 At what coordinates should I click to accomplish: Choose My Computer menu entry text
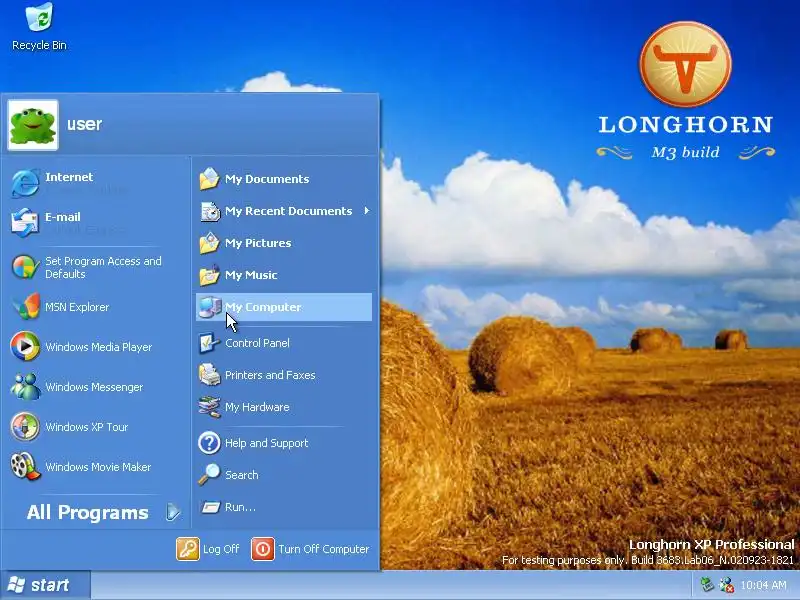pyautogui.click(x=263, y=307)
